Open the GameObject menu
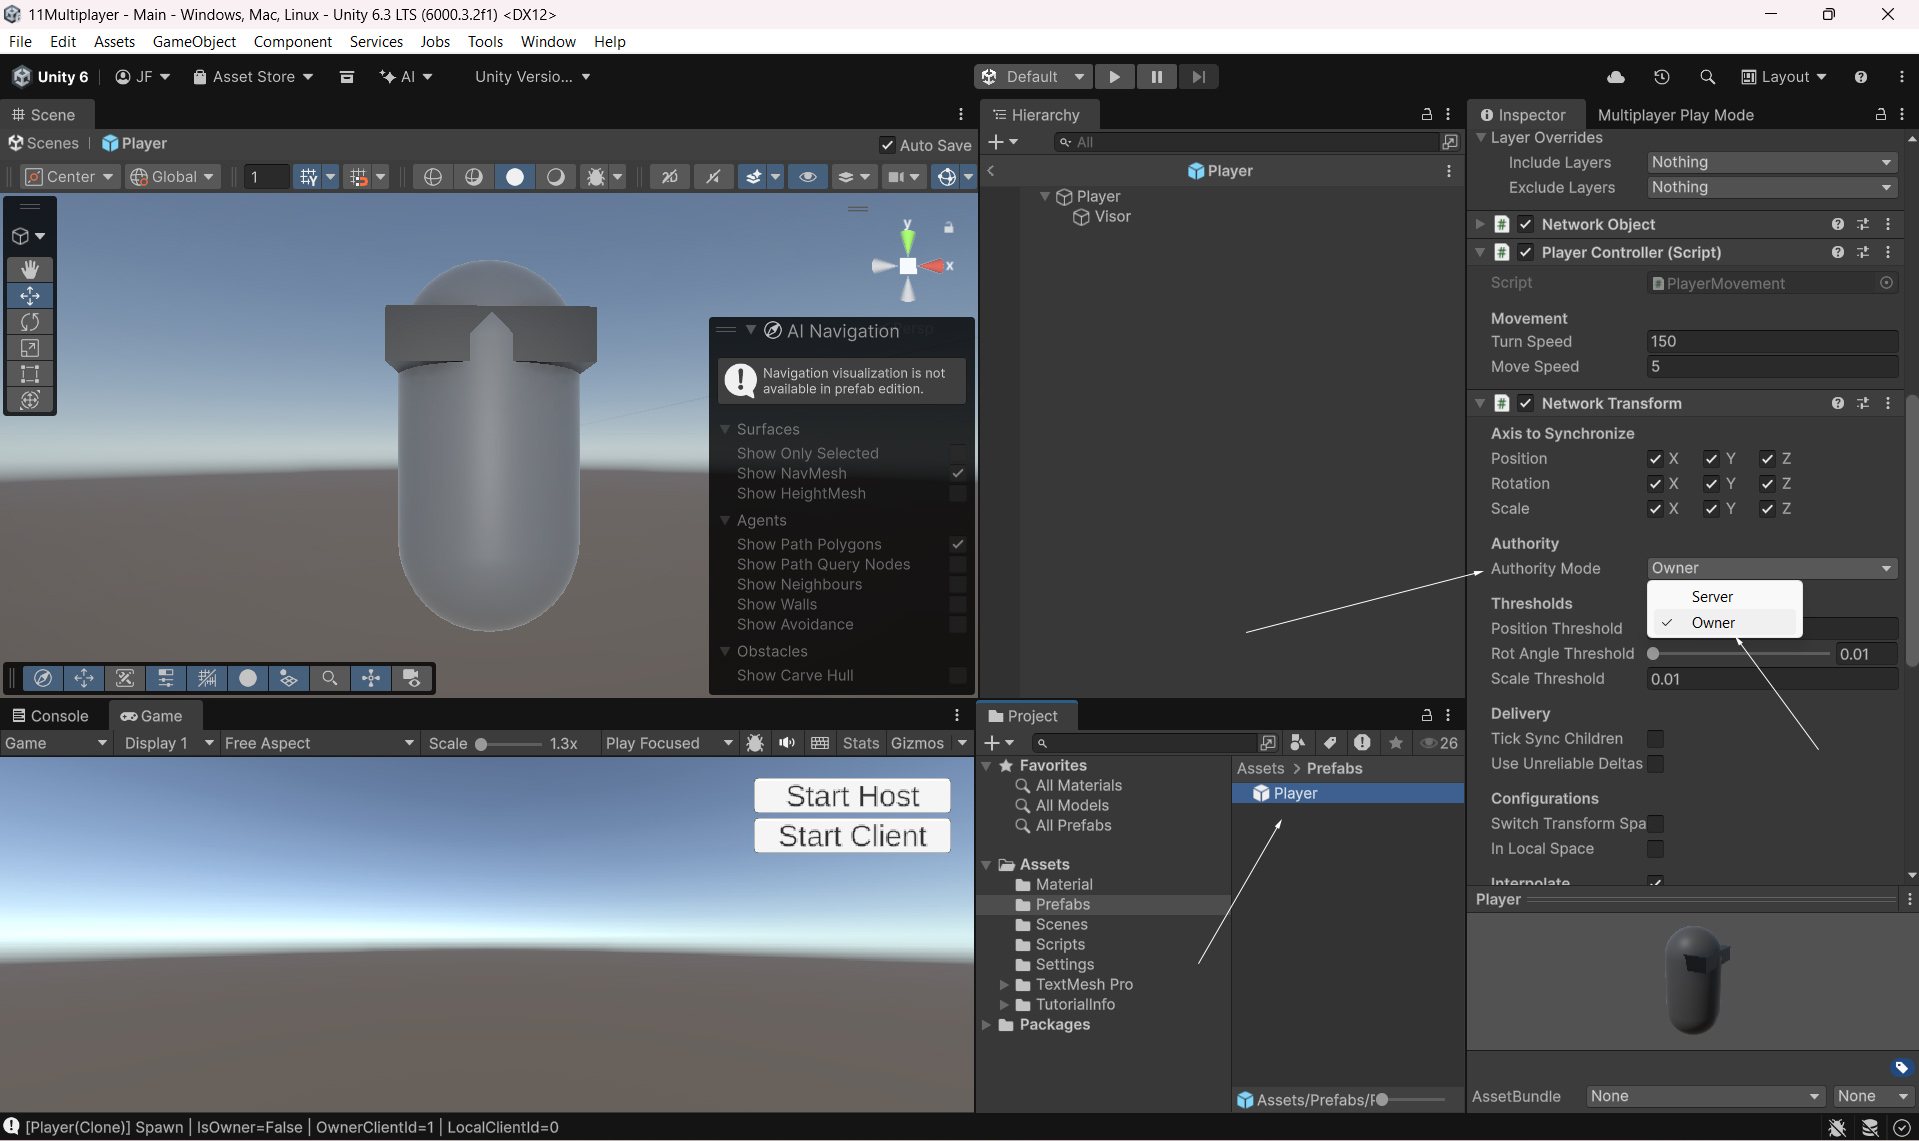Viewport: 1919px width, 1141px height. pyautogui.click(x=194, y=41)
